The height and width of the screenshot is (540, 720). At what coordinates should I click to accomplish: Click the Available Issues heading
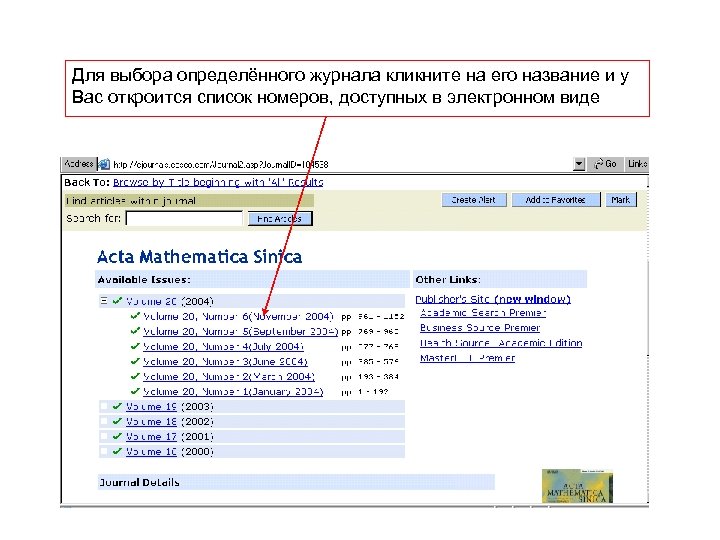point(144,280)
